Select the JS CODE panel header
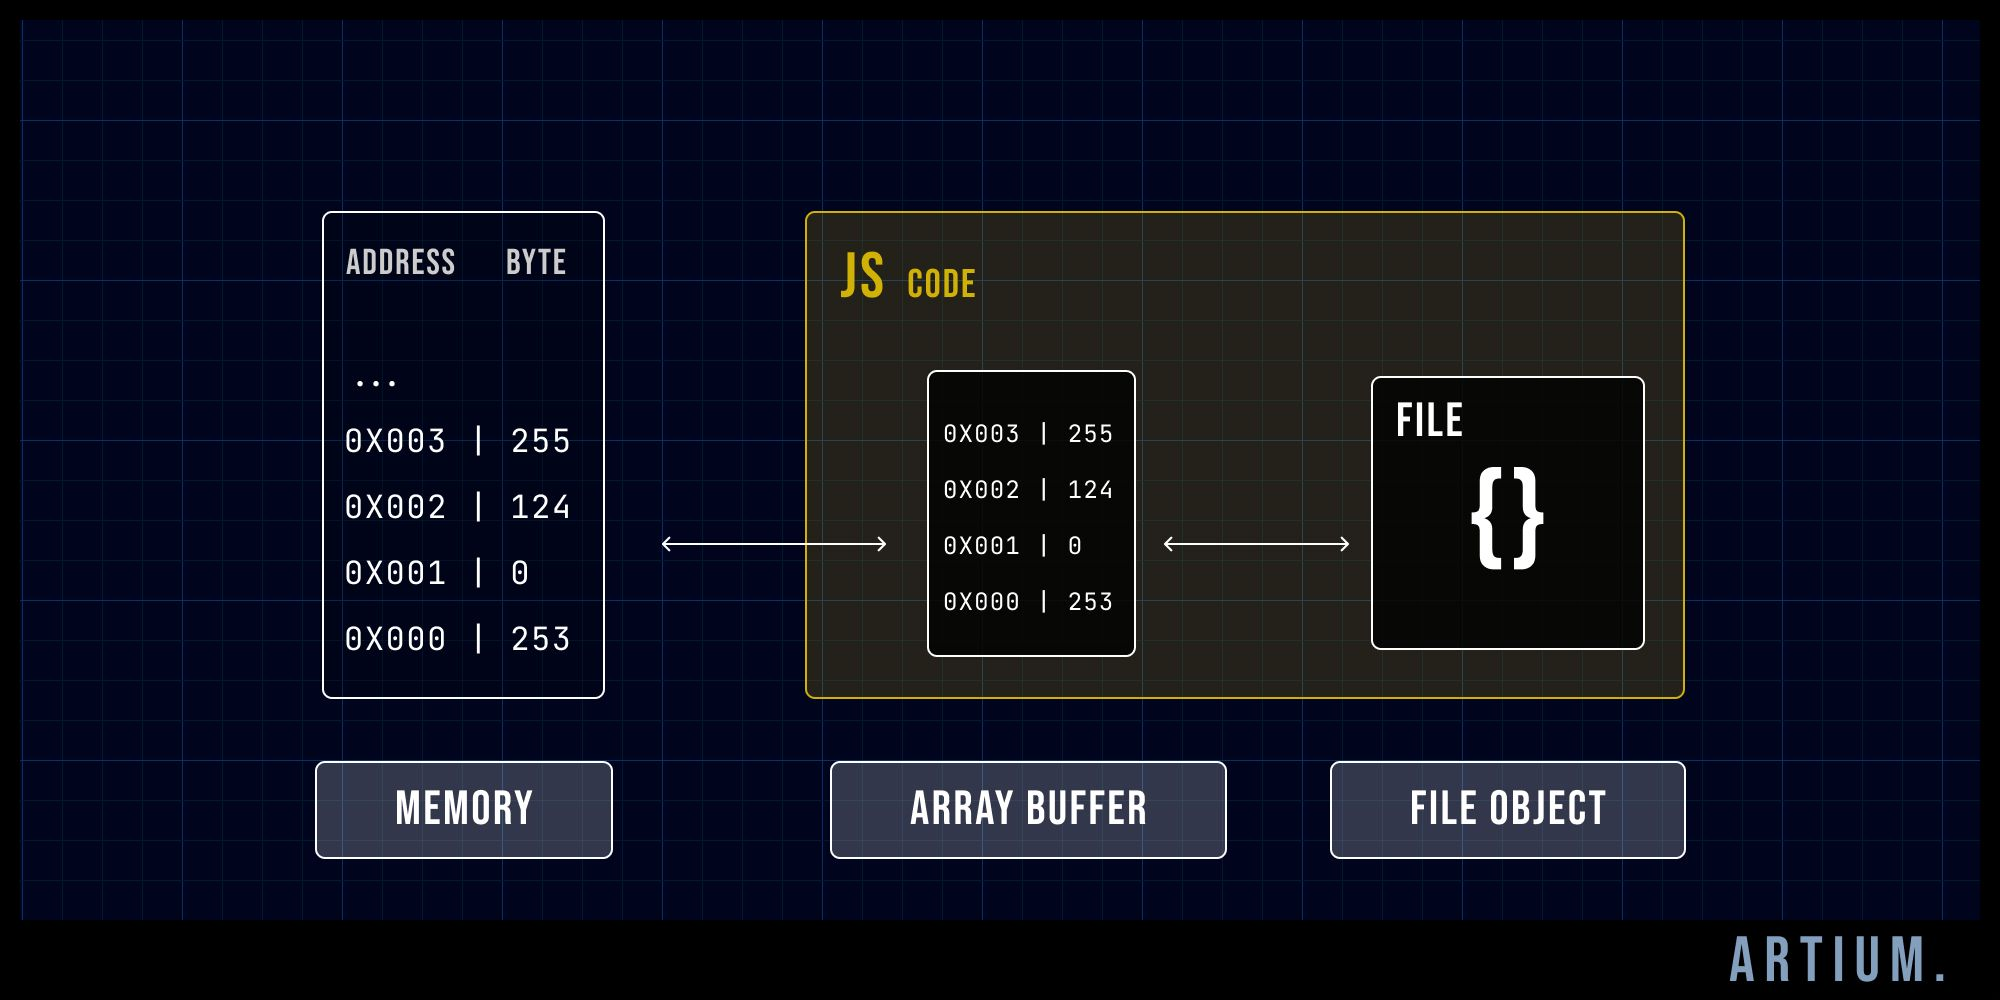 pyautogui.click(x=908, y=280)
